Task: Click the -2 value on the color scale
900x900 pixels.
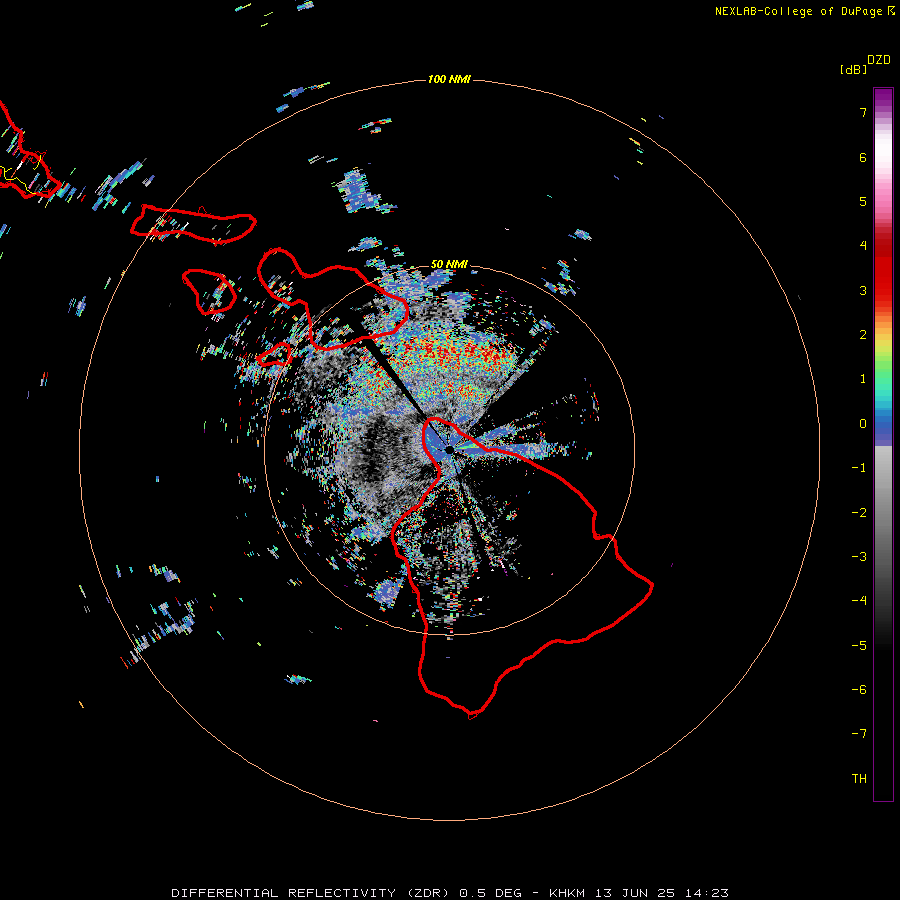Action: [x=859, y=513]
